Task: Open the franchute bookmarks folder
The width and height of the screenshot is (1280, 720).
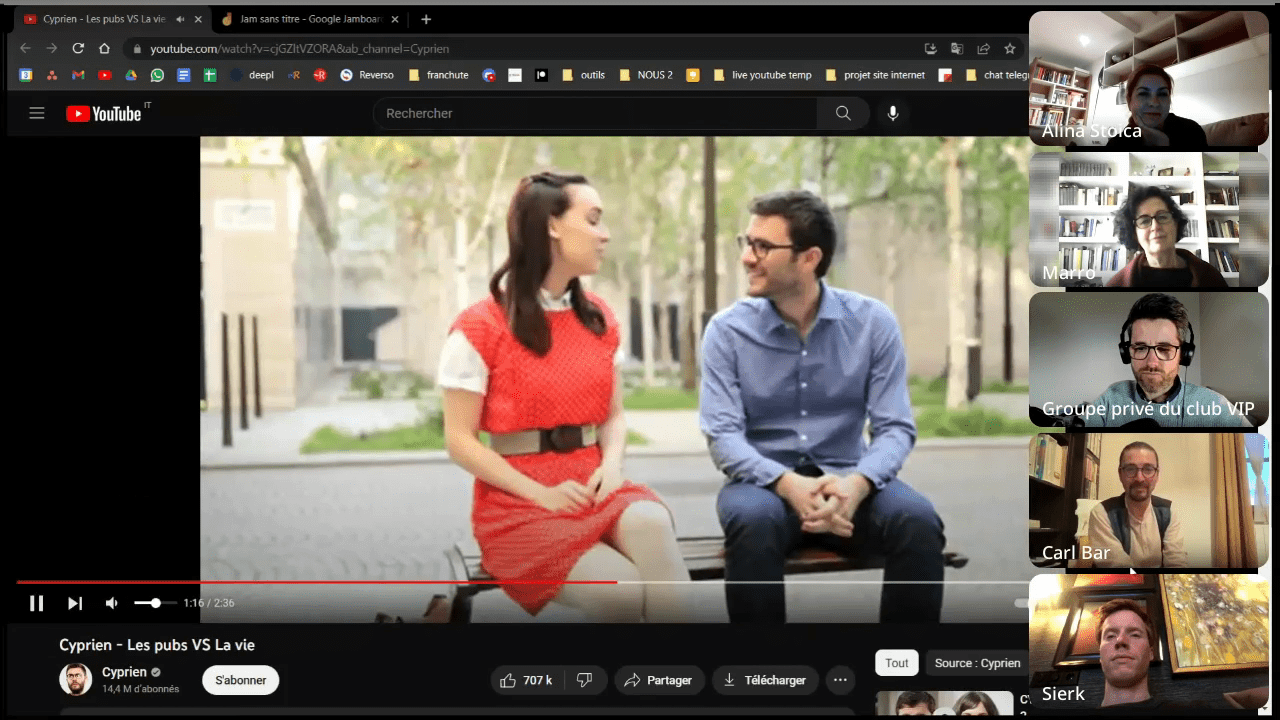Action: 438,75
